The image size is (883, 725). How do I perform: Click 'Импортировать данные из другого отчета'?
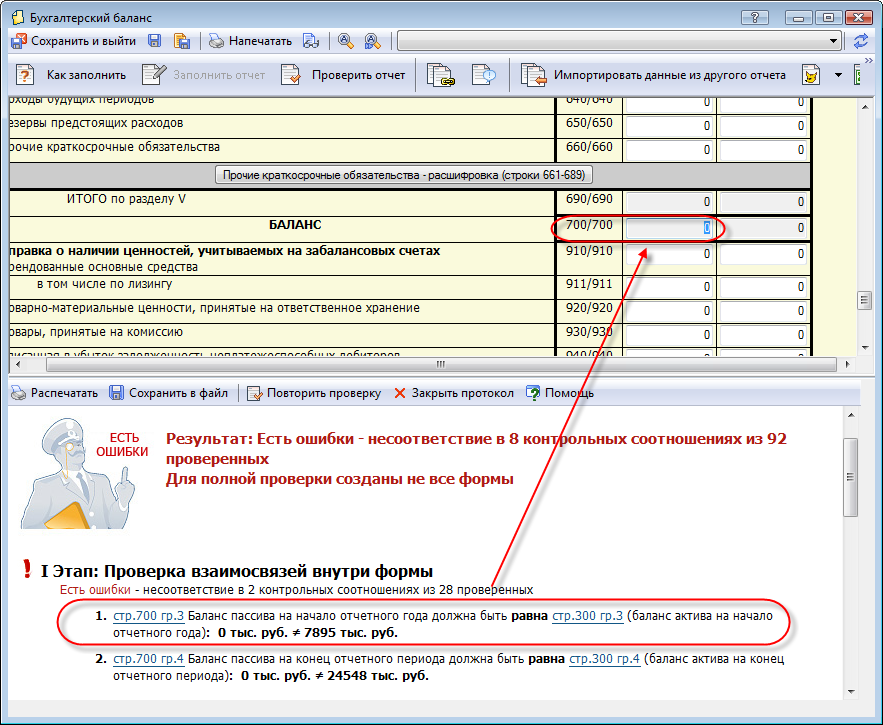click(653, 75)
